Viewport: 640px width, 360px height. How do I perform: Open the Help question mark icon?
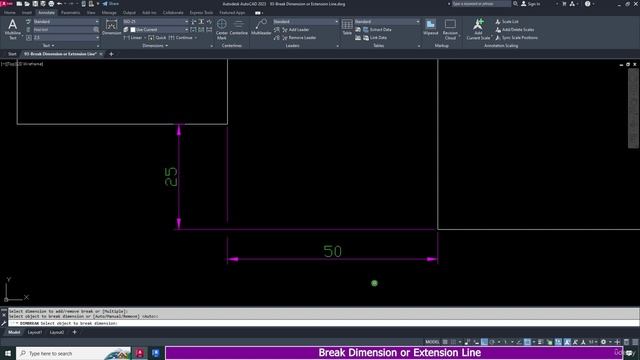[x=587, y=4]
